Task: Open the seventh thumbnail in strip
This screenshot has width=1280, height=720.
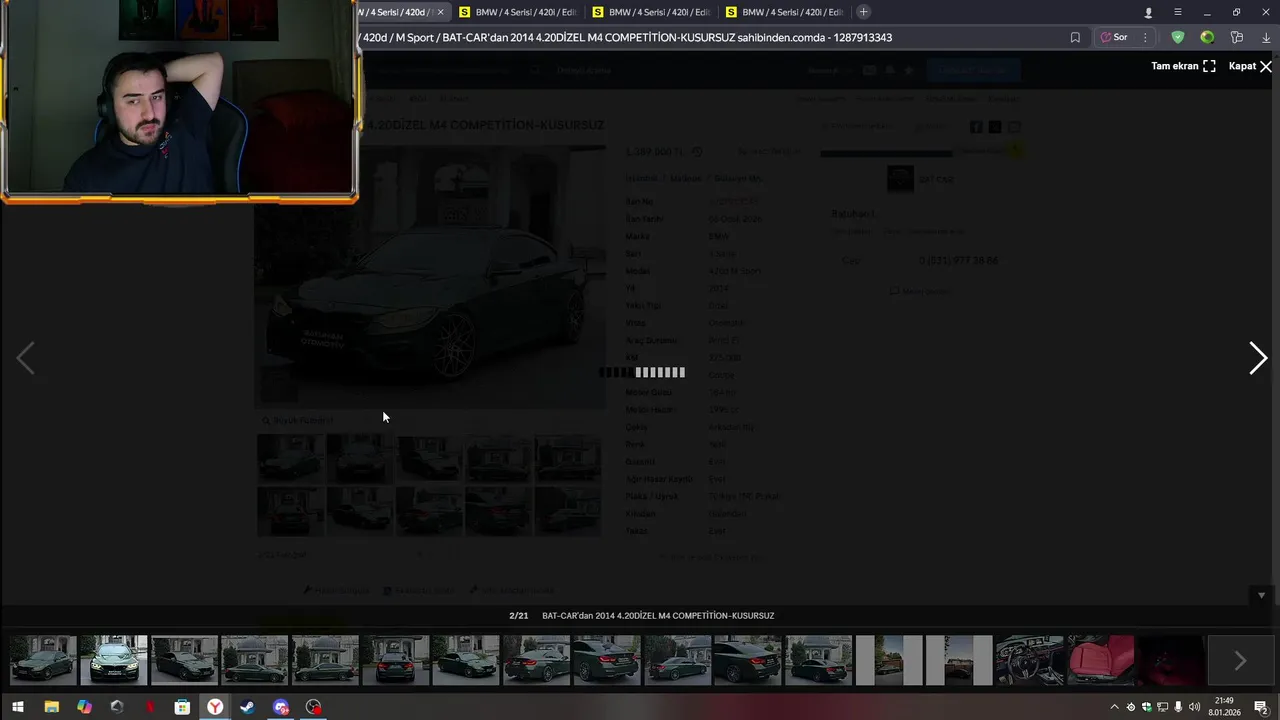Action: (466, 661)
